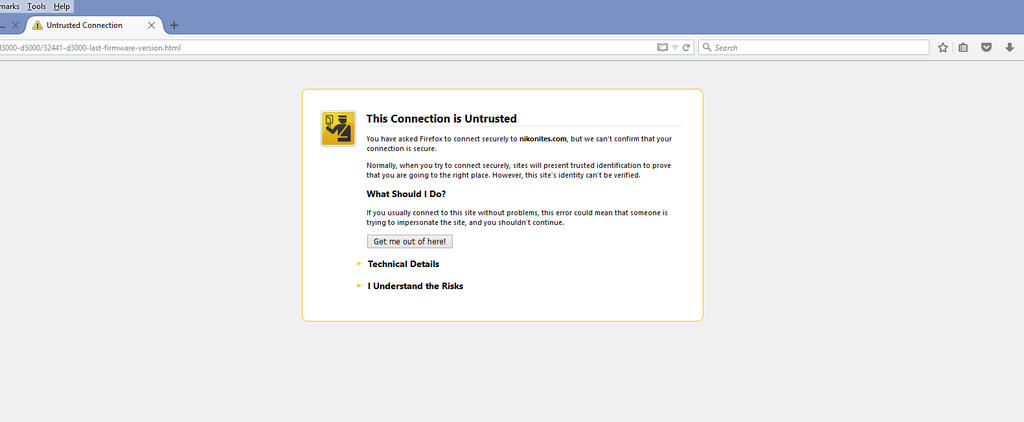Toggle Reader View icon in address bar

coord(662,48)
